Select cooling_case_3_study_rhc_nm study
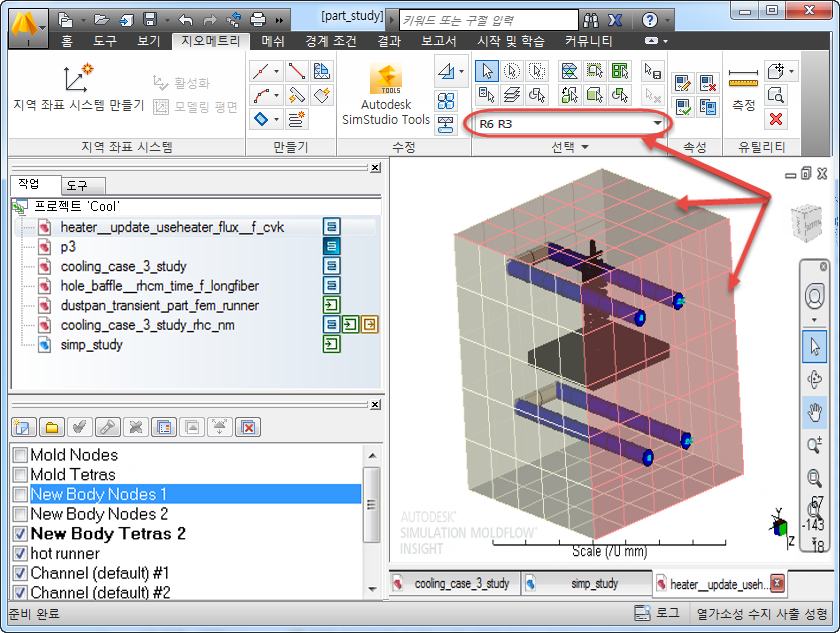This screenshot has width=840, height=633. 147,325
